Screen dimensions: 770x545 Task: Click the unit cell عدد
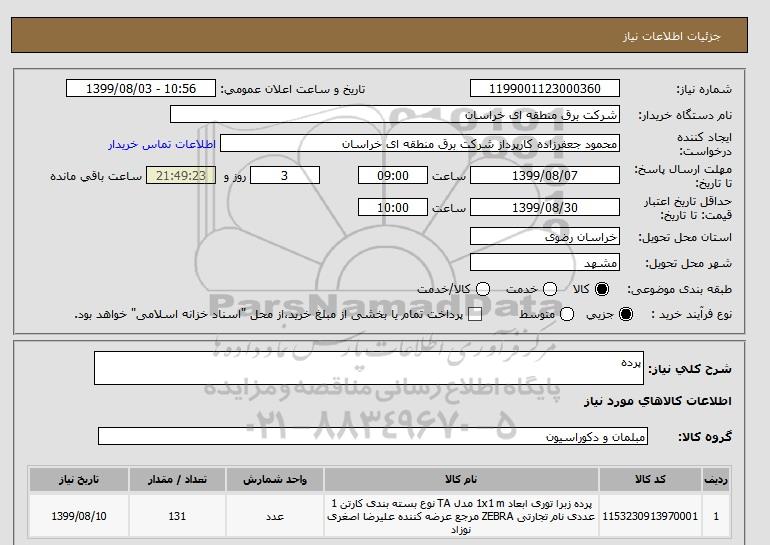275,516
